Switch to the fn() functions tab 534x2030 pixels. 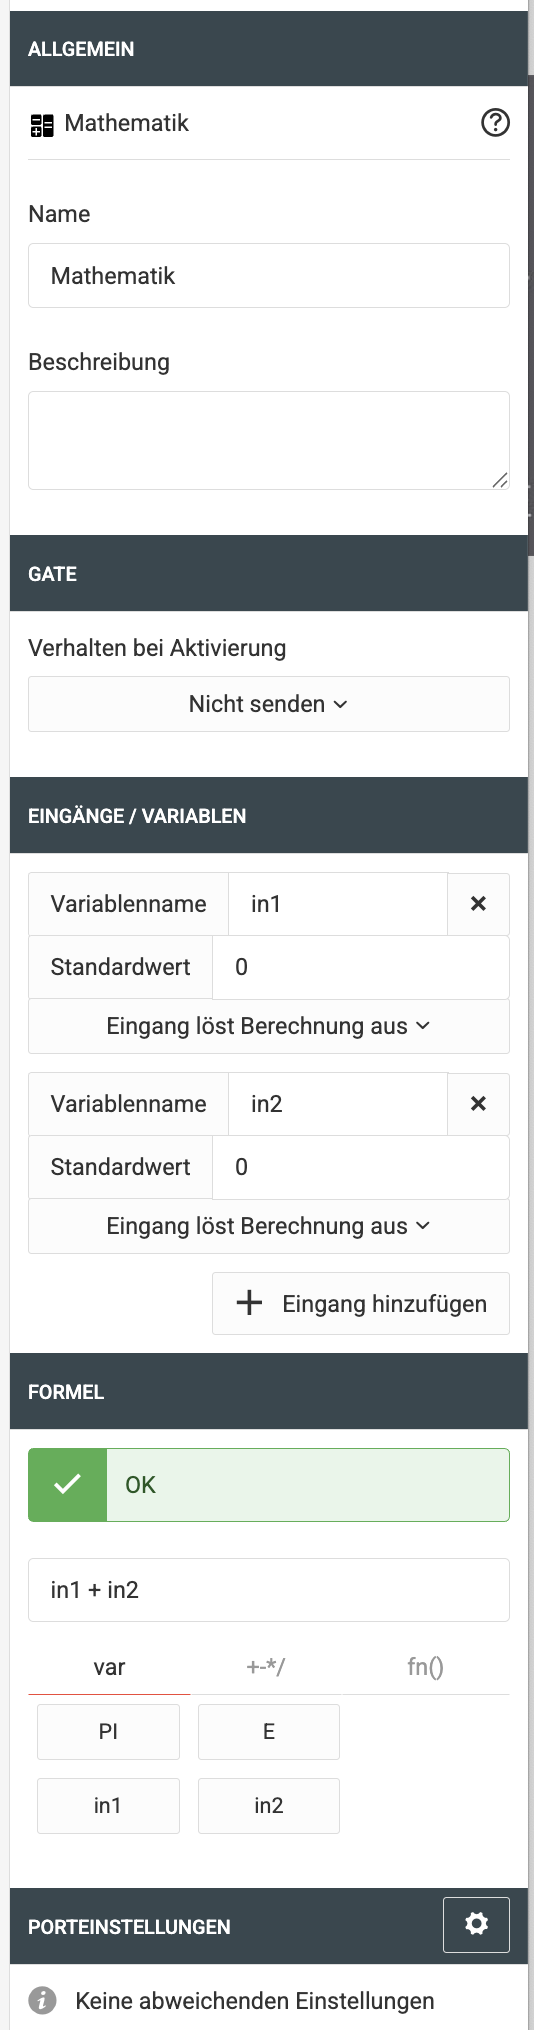coord(426,1667)
